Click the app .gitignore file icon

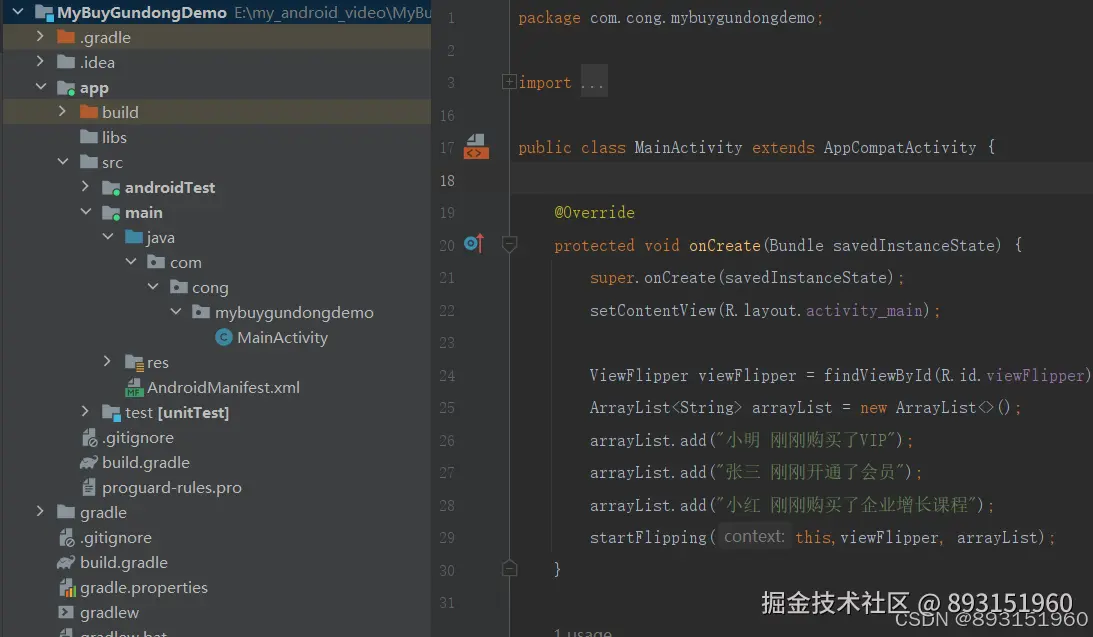click(89, 438)
